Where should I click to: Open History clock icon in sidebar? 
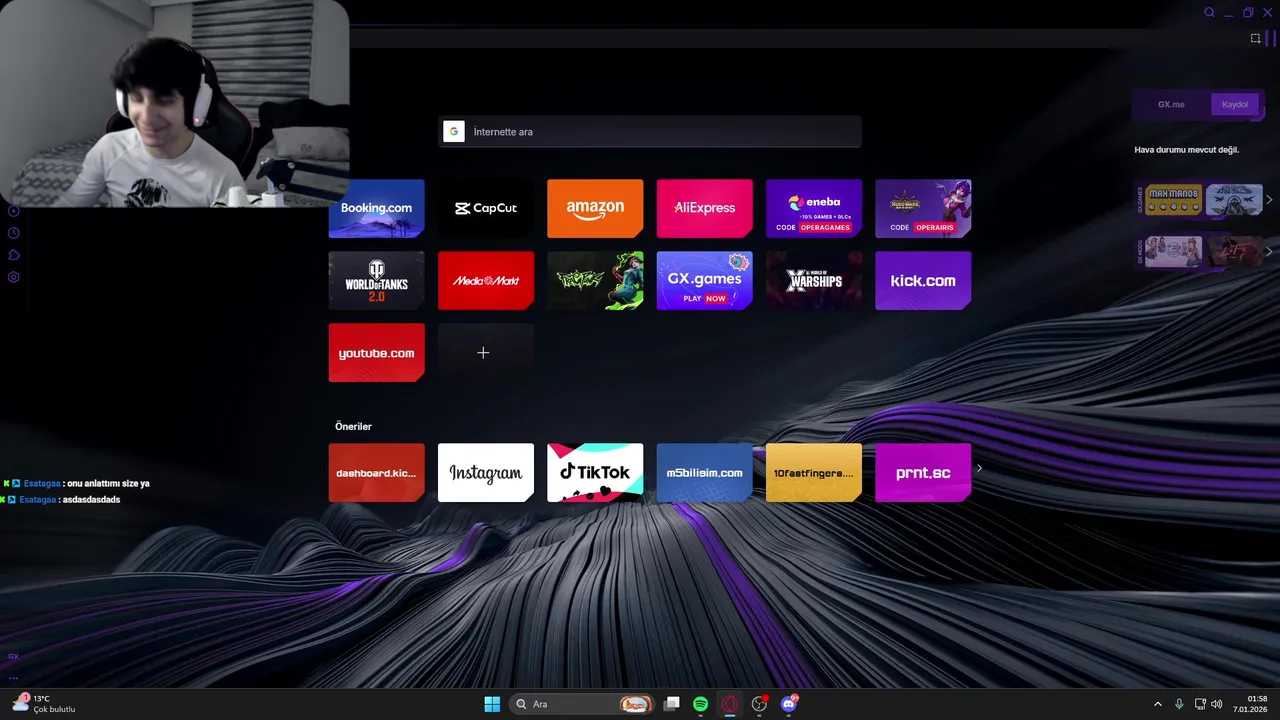tap(14, 233)
